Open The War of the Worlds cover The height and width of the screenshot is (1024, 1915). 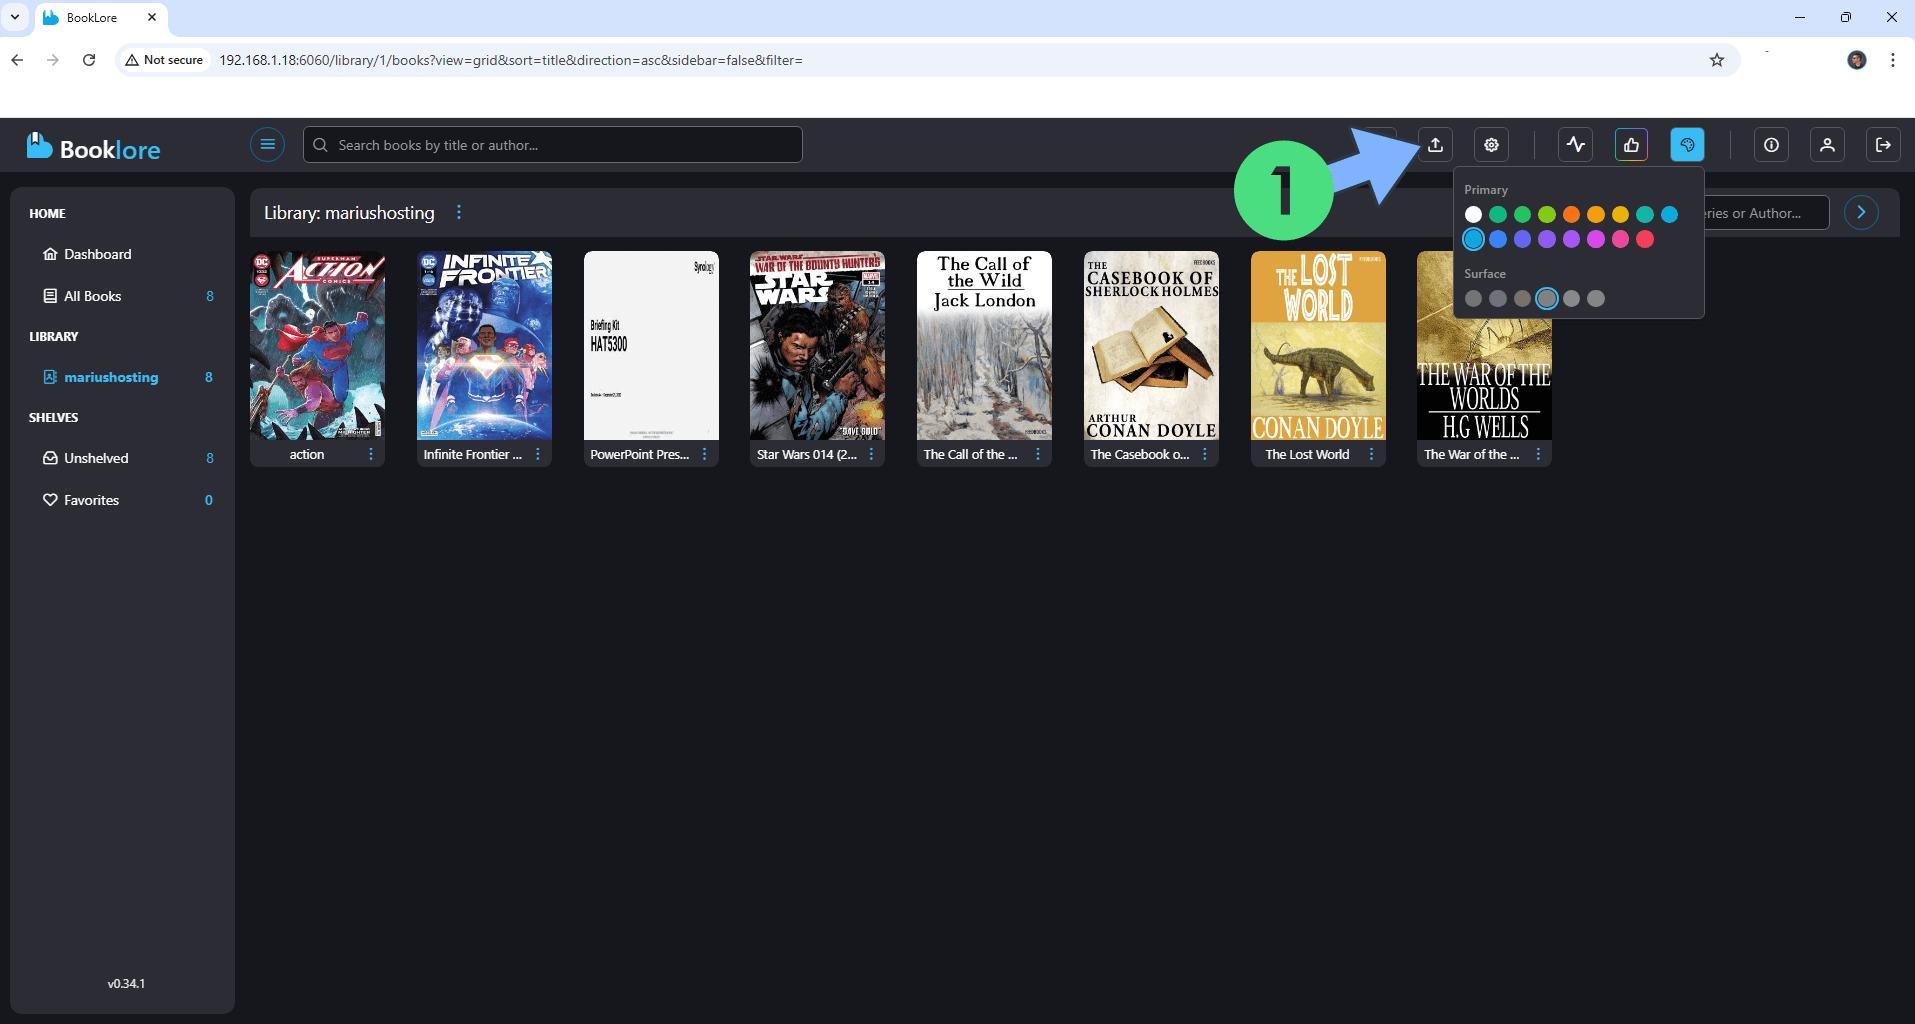pyautogui.click(x=1484, y=380)
